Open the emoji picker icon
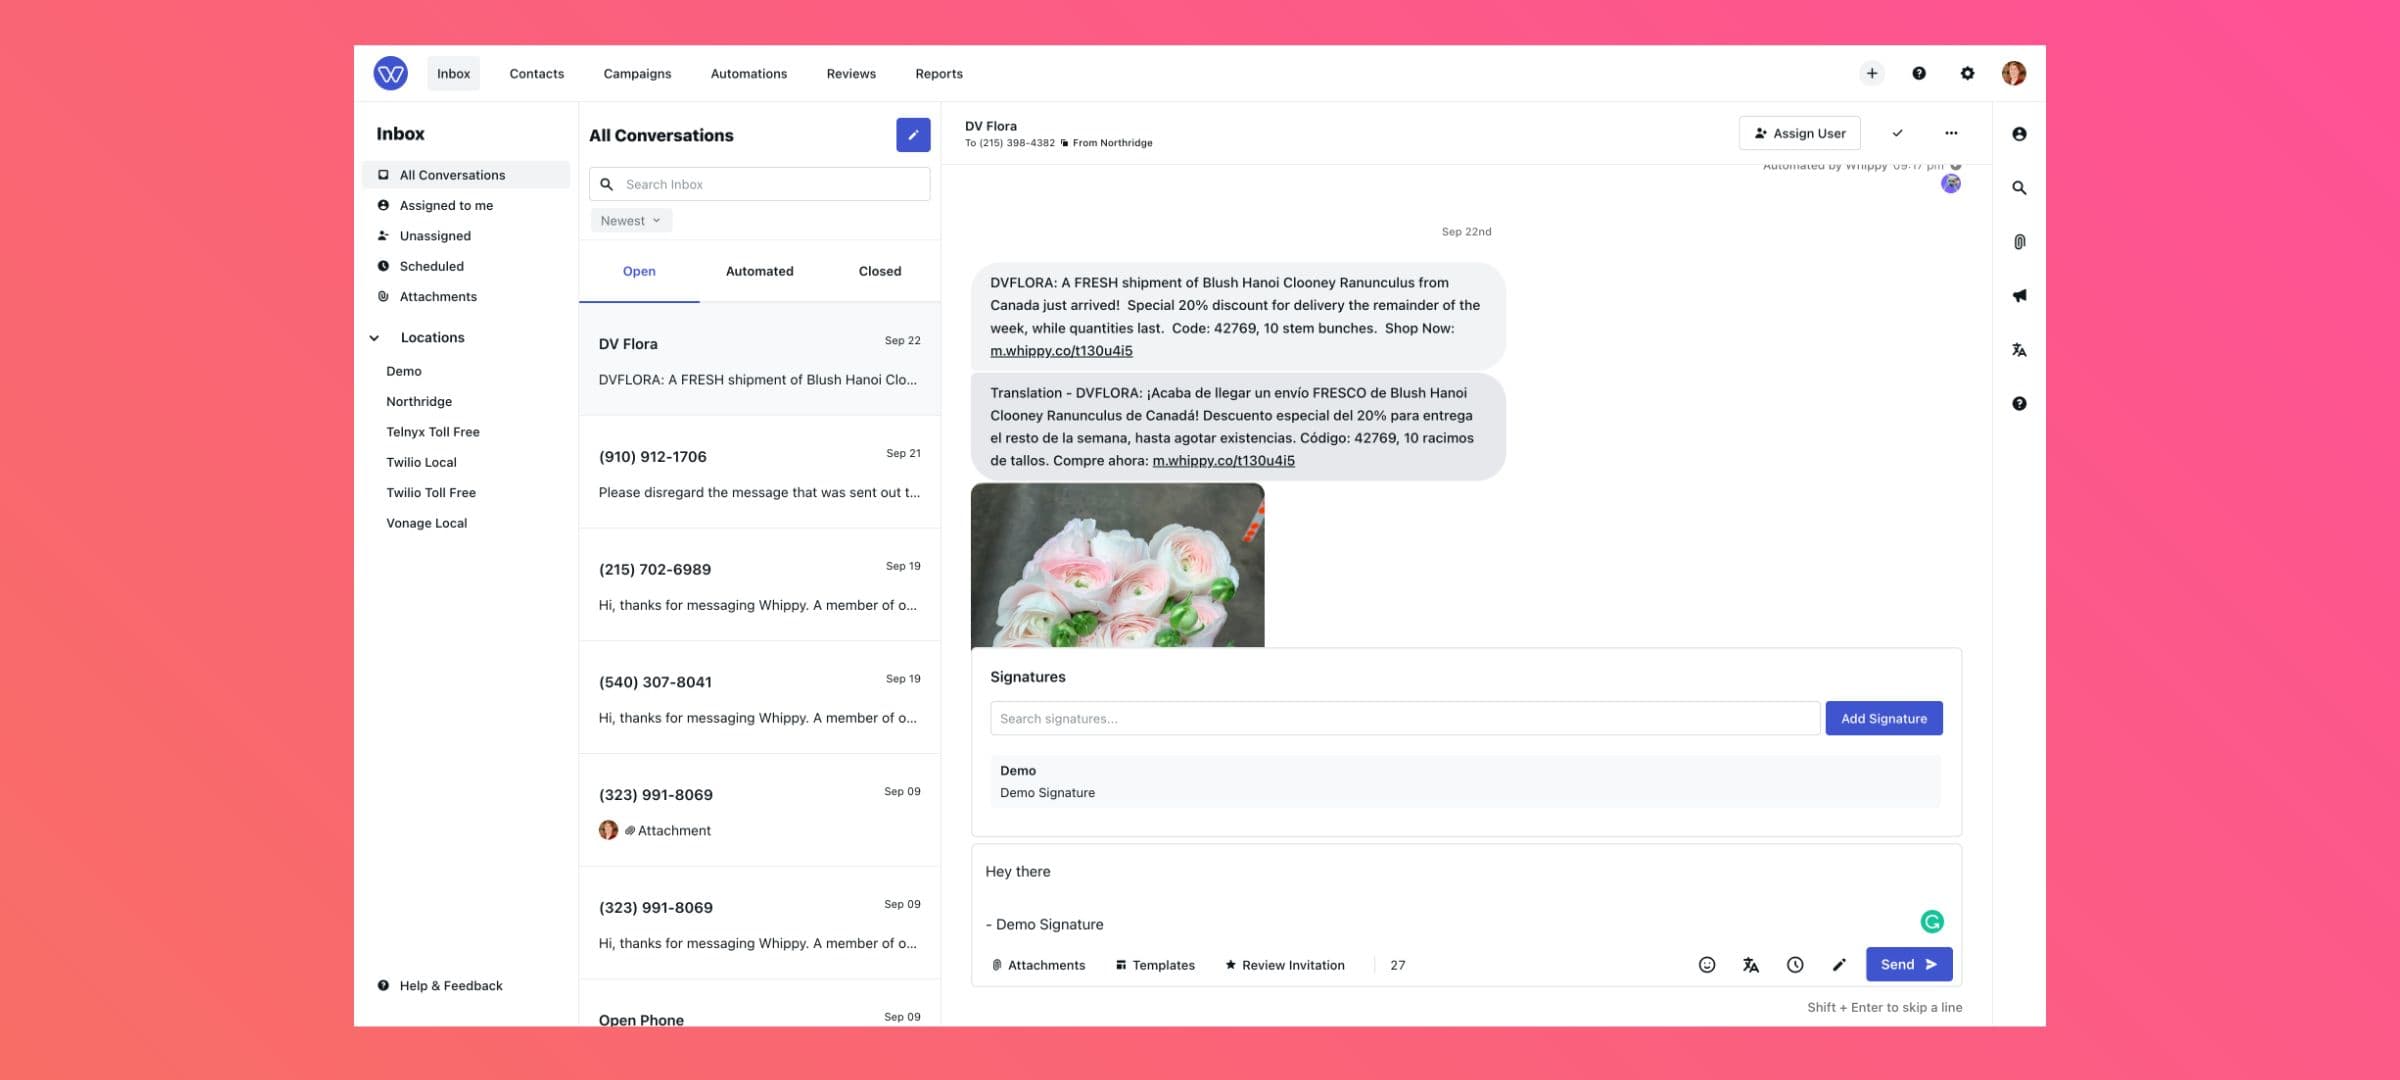The width and height of the screenshot is (2400, 1080). 1707,965
